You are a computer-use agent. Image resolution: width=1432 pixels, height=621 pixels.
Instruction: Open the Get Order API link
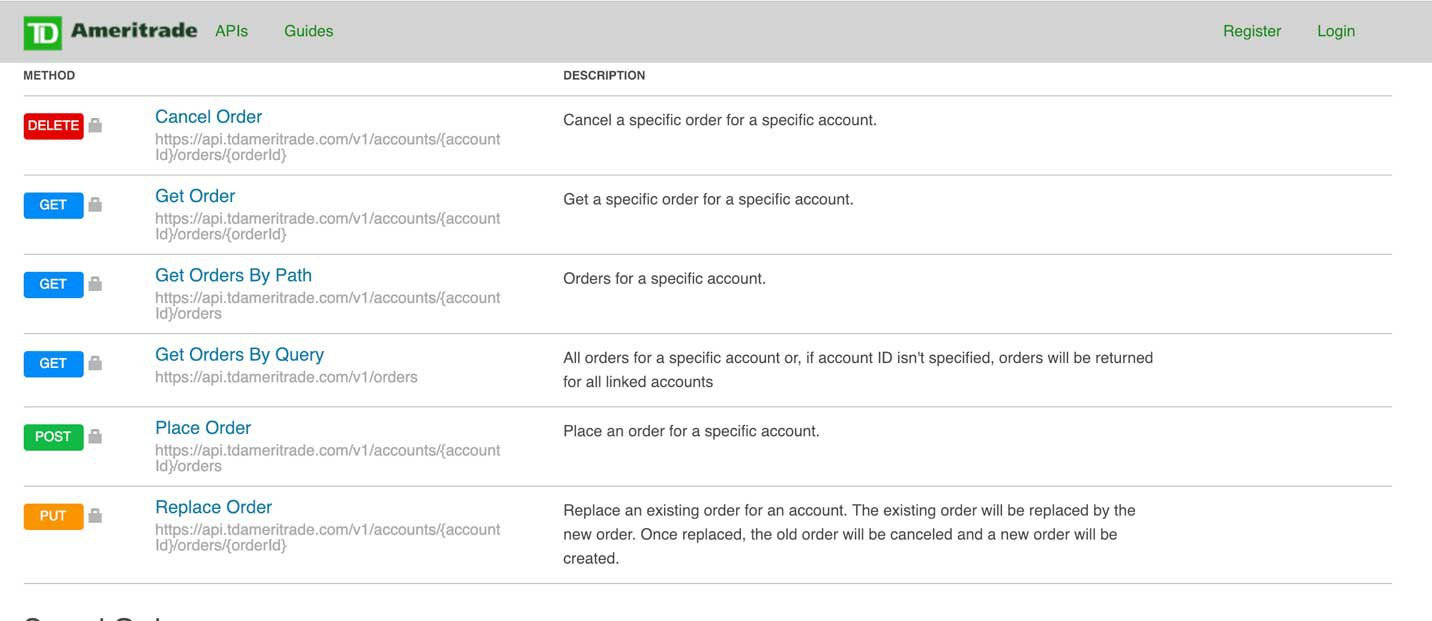click(x=195, y=196)
